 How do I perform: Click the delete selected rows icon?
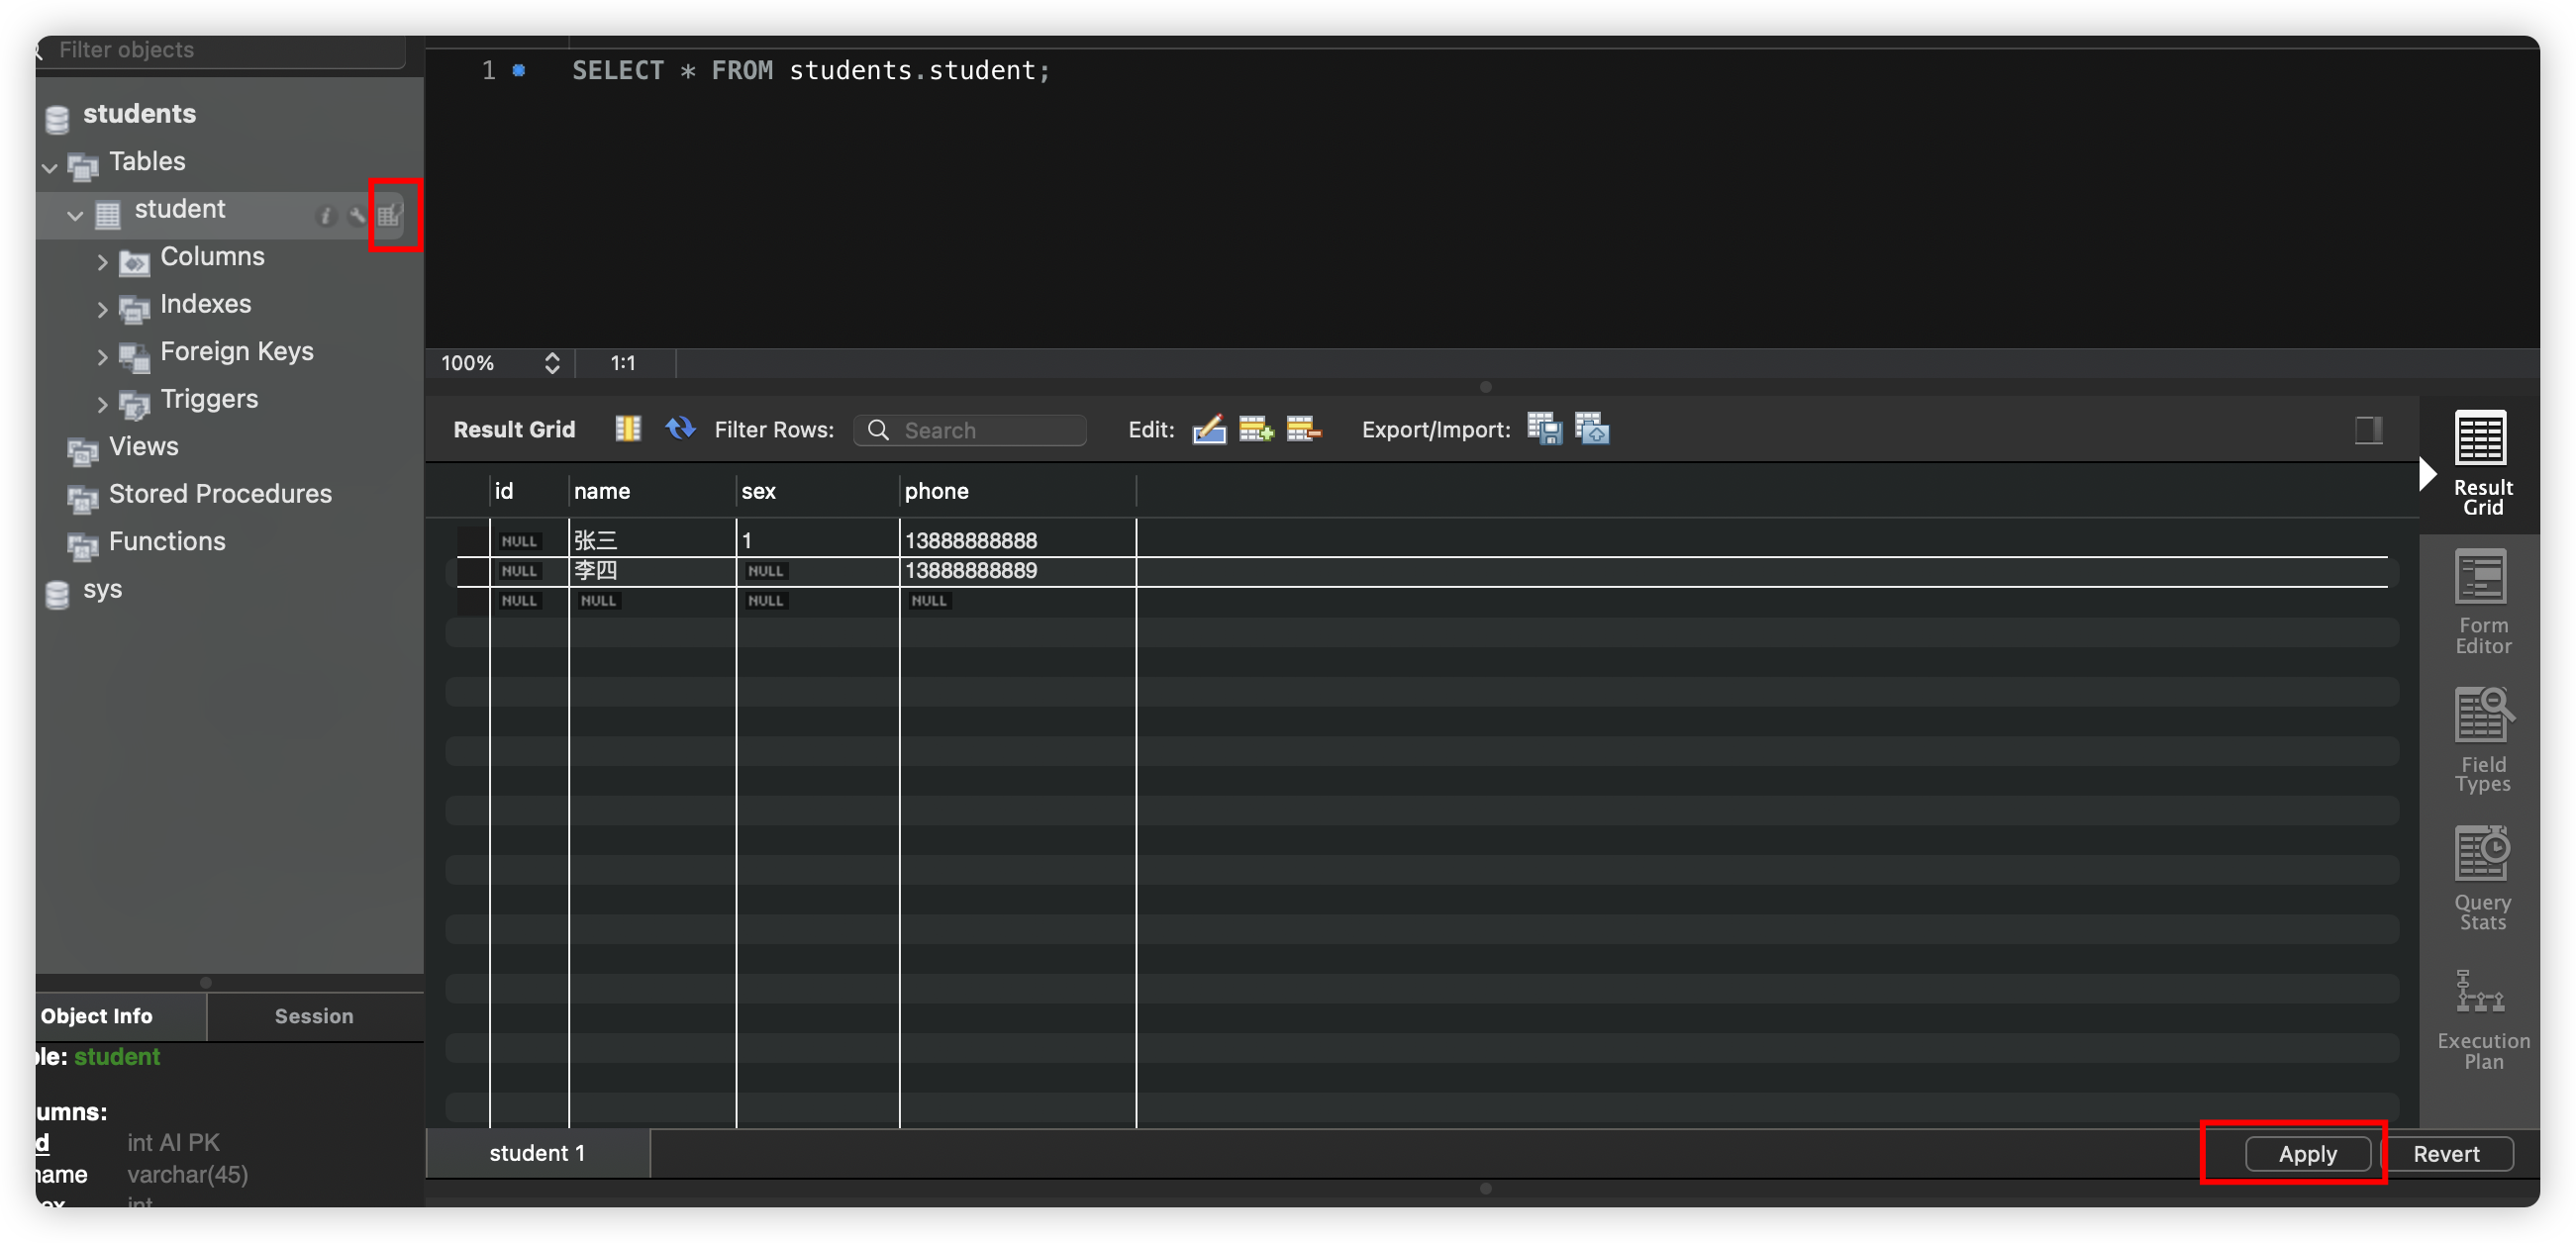1303,429
